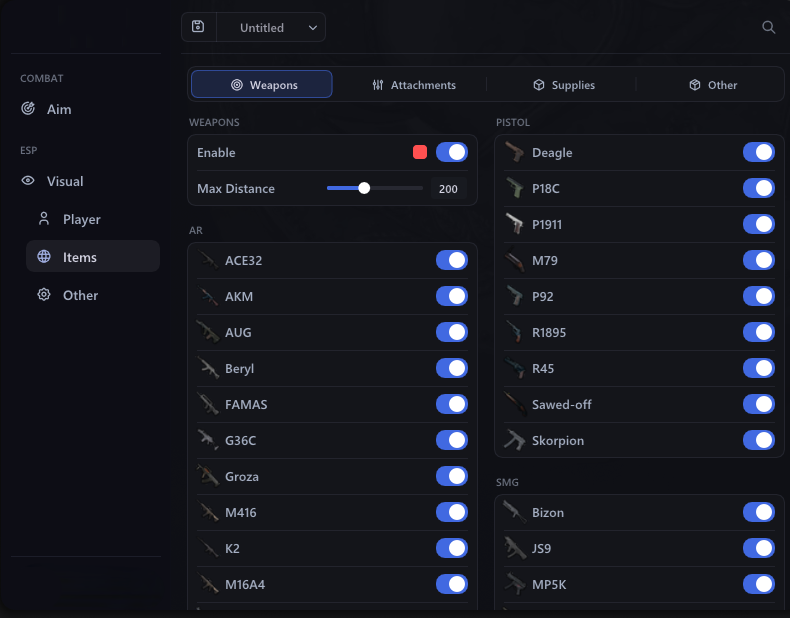Click the Max Distance slider handle

pos(364,188)
